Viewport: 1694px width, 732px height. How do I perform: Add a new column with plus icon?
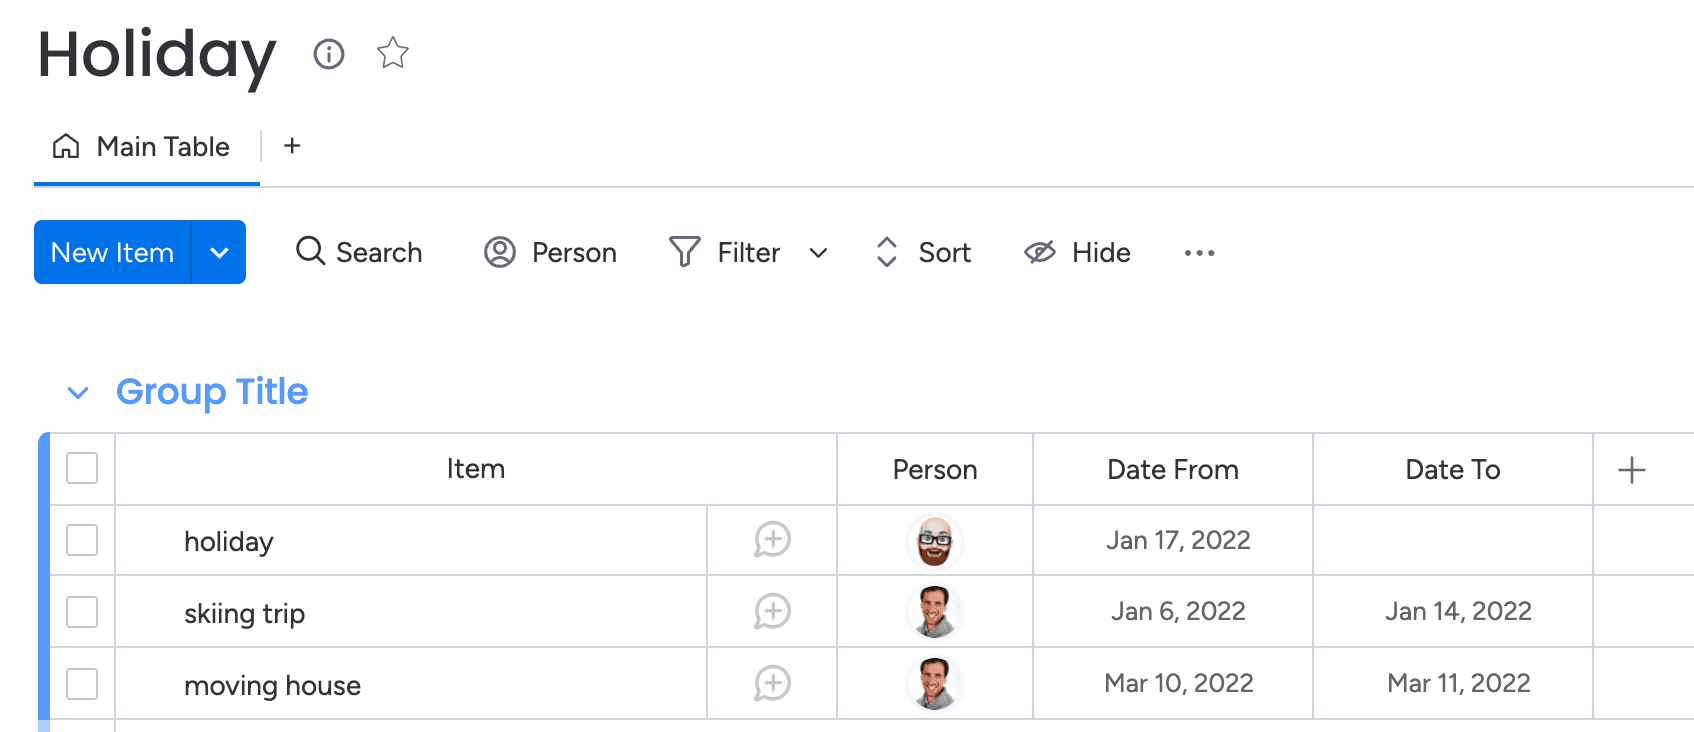(x=1632, y=470)
